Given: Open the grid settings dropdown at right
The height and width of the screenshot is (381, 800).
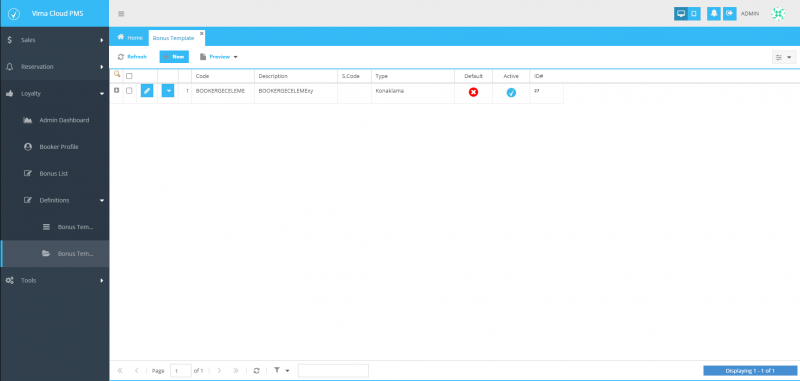Looking at the screenshot, I should [x=784, y=57].
